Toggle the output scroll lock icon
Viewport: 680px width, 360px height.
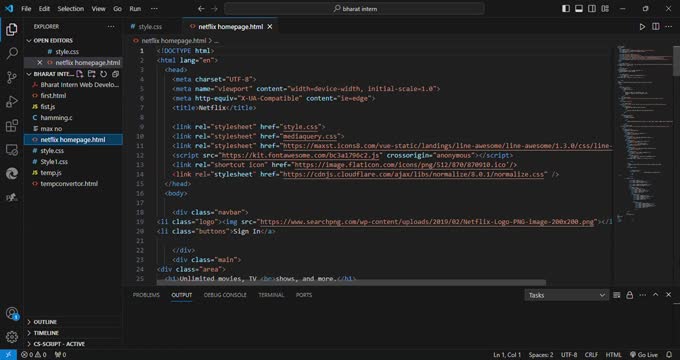coord(630,295)
